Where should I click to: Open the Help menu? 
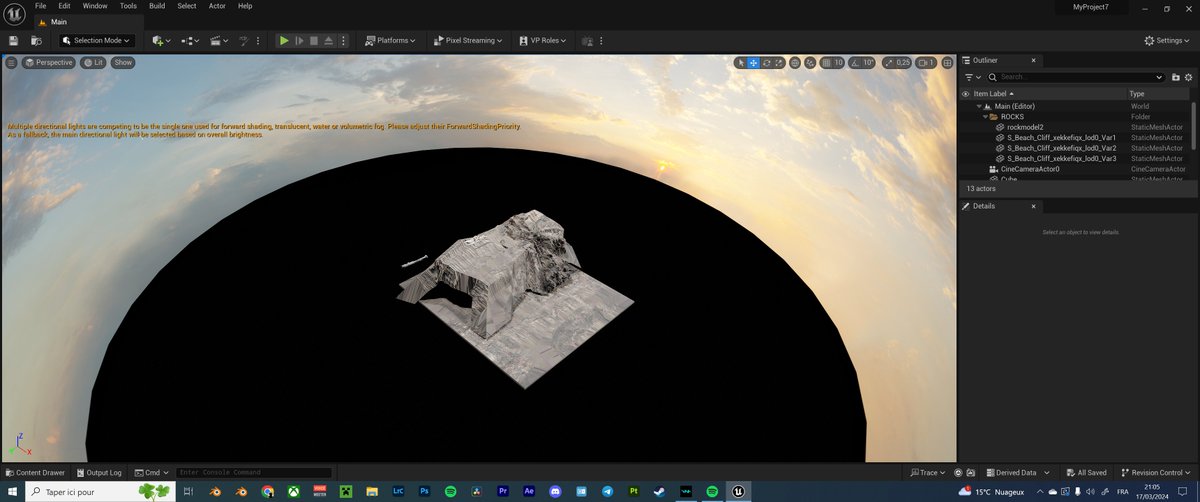(245, 6)
